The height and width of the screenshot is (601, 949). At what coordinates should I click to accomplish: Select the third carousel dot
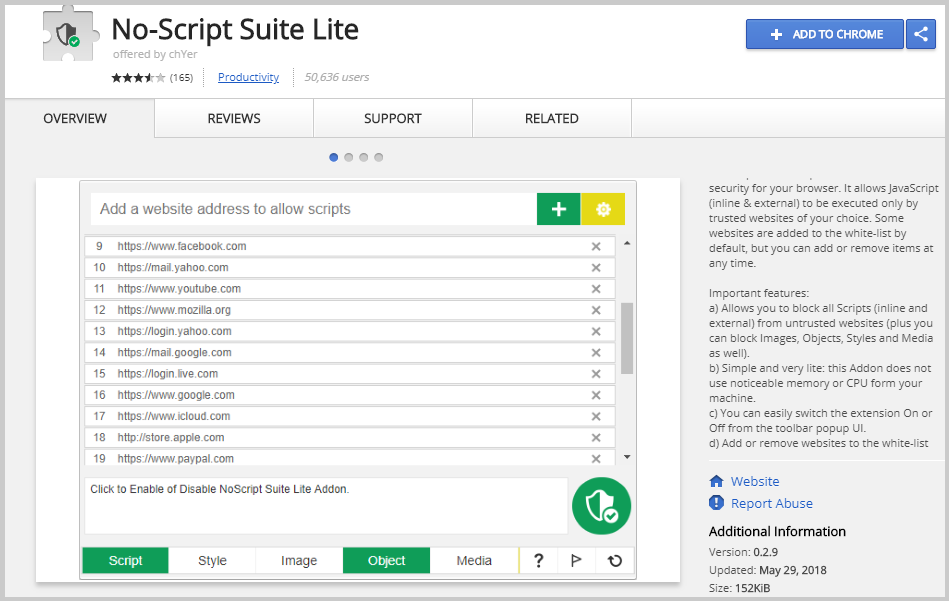pos(364,157)
